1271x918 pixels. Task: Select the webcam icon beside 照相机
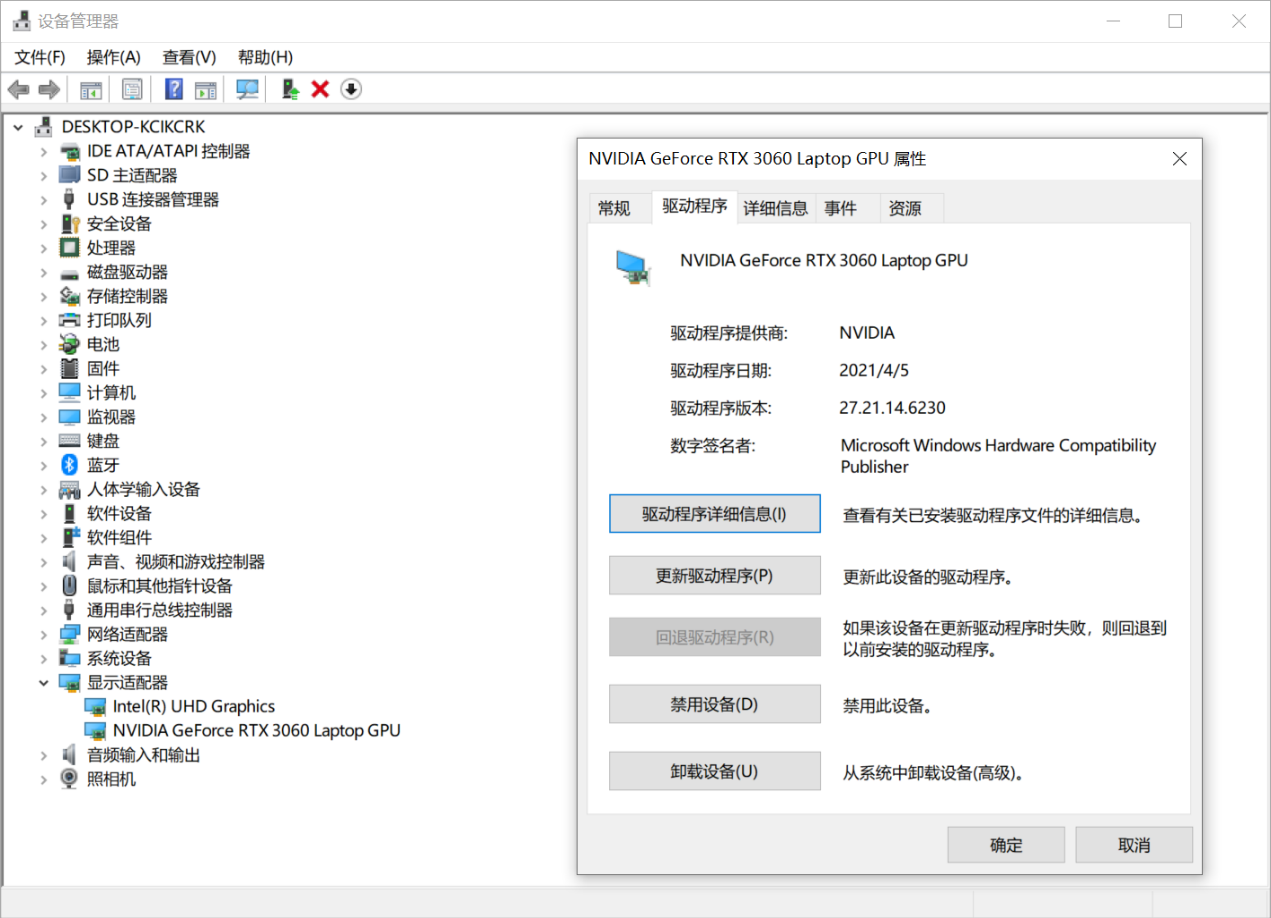(x=69, y=779)
